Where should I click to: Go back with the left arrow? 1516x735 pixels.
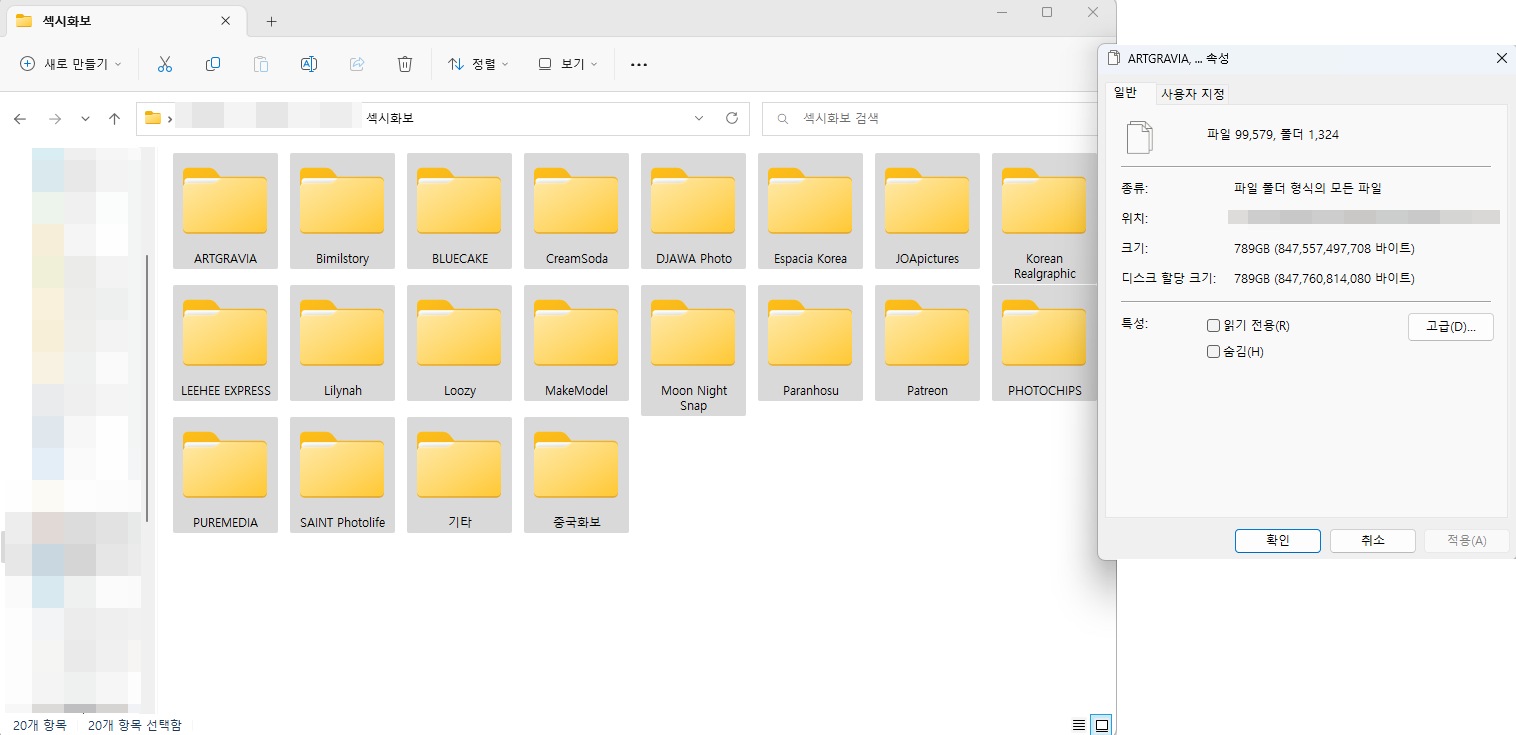[20, 118]
